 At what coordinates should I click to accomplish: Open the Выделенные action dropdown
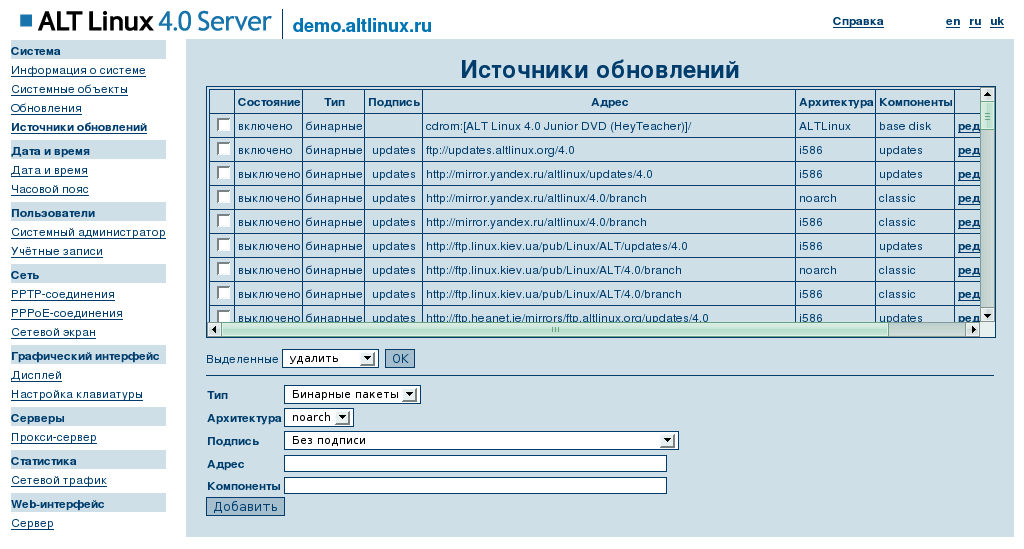329,358
